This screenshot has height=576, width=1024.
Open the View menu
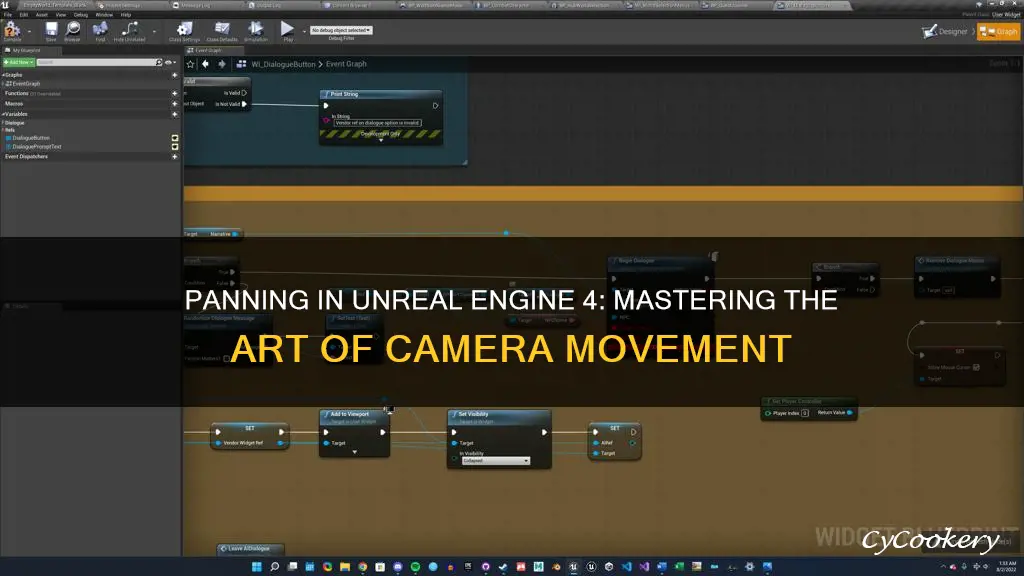pos(61,14)
